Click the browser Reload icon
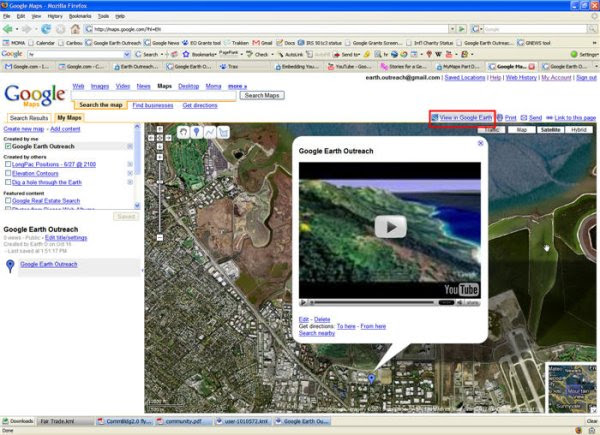 [x=46, y=29]
